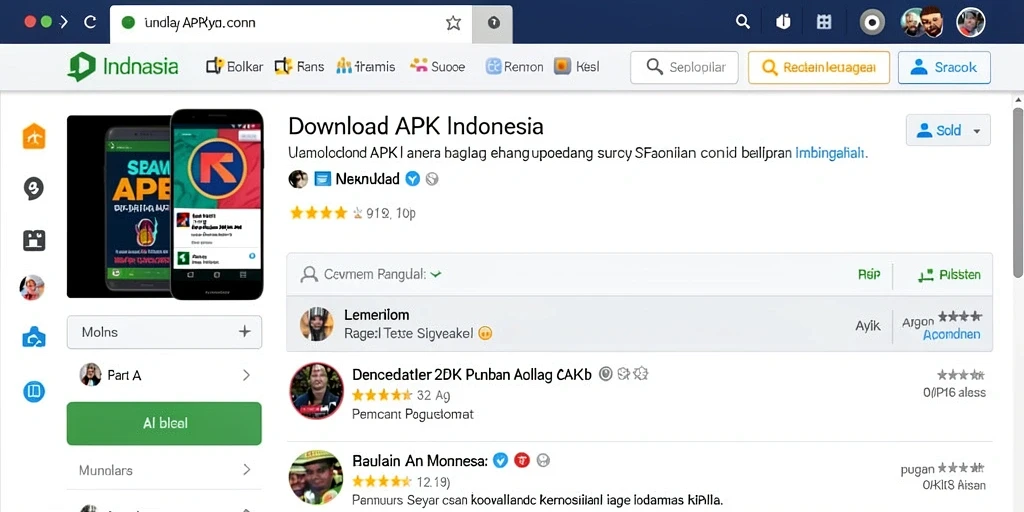The width and height of the screenshot is (1024, 512).
Task: Click the circular record icon in browser bar
Action: (x=872, y=22)
